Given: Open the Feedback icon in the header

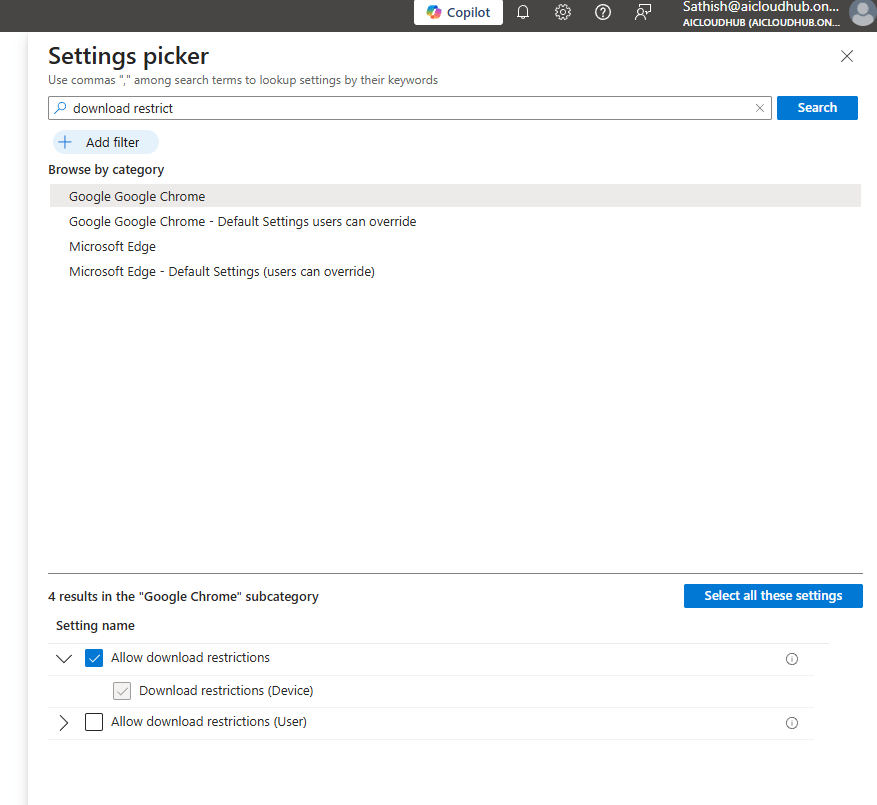Looking at the screenshot, I should 644,13.
